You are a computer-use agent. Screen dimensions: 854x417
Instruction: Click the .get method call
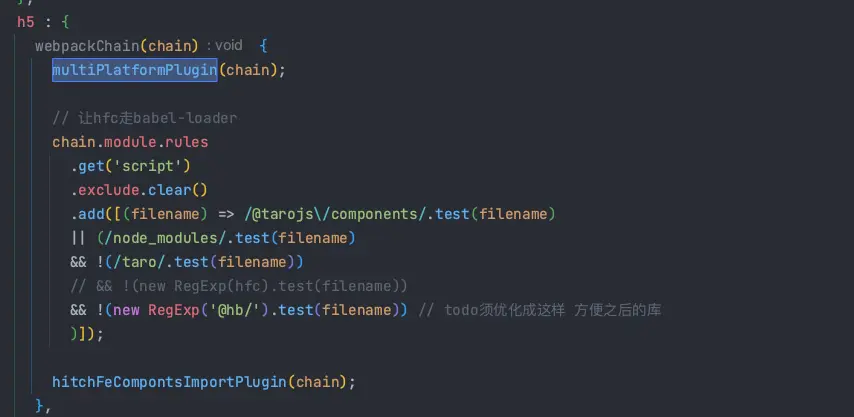pos(87,166)
